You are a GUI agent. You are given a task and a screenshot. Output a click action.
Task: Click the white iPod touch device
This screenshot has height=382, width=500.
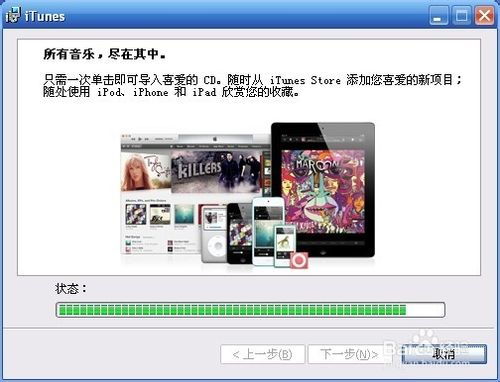click(x=268, y=231)
